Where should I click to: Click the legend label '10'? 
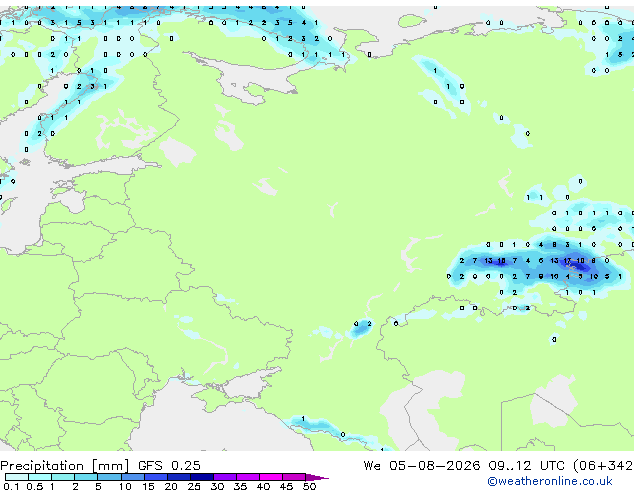point(125,486)
